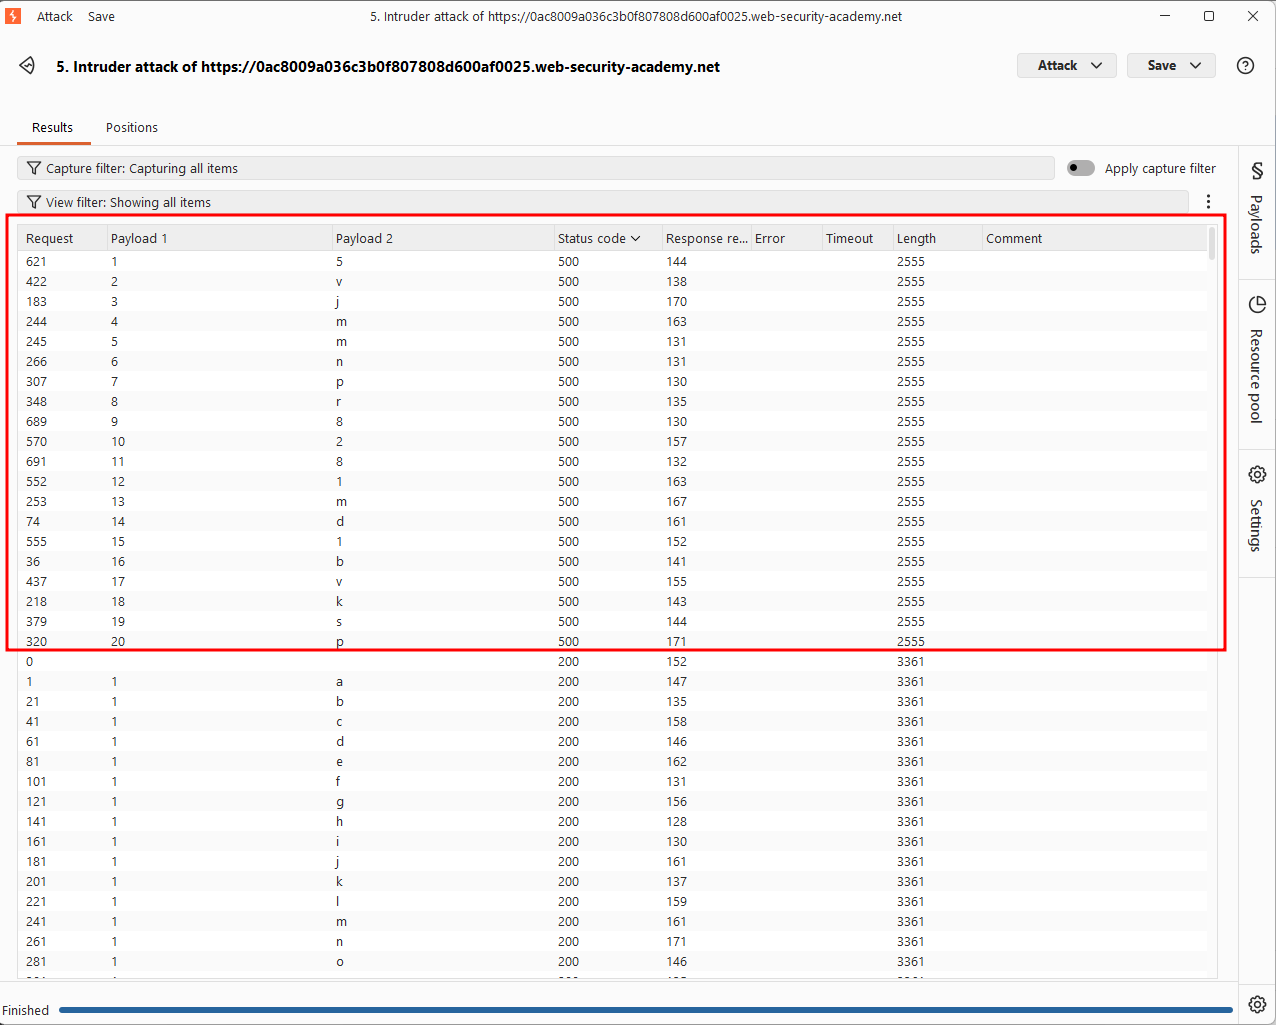Select request 621 row
Screen dimensions: 1276x1025
(x=612, y=261)
